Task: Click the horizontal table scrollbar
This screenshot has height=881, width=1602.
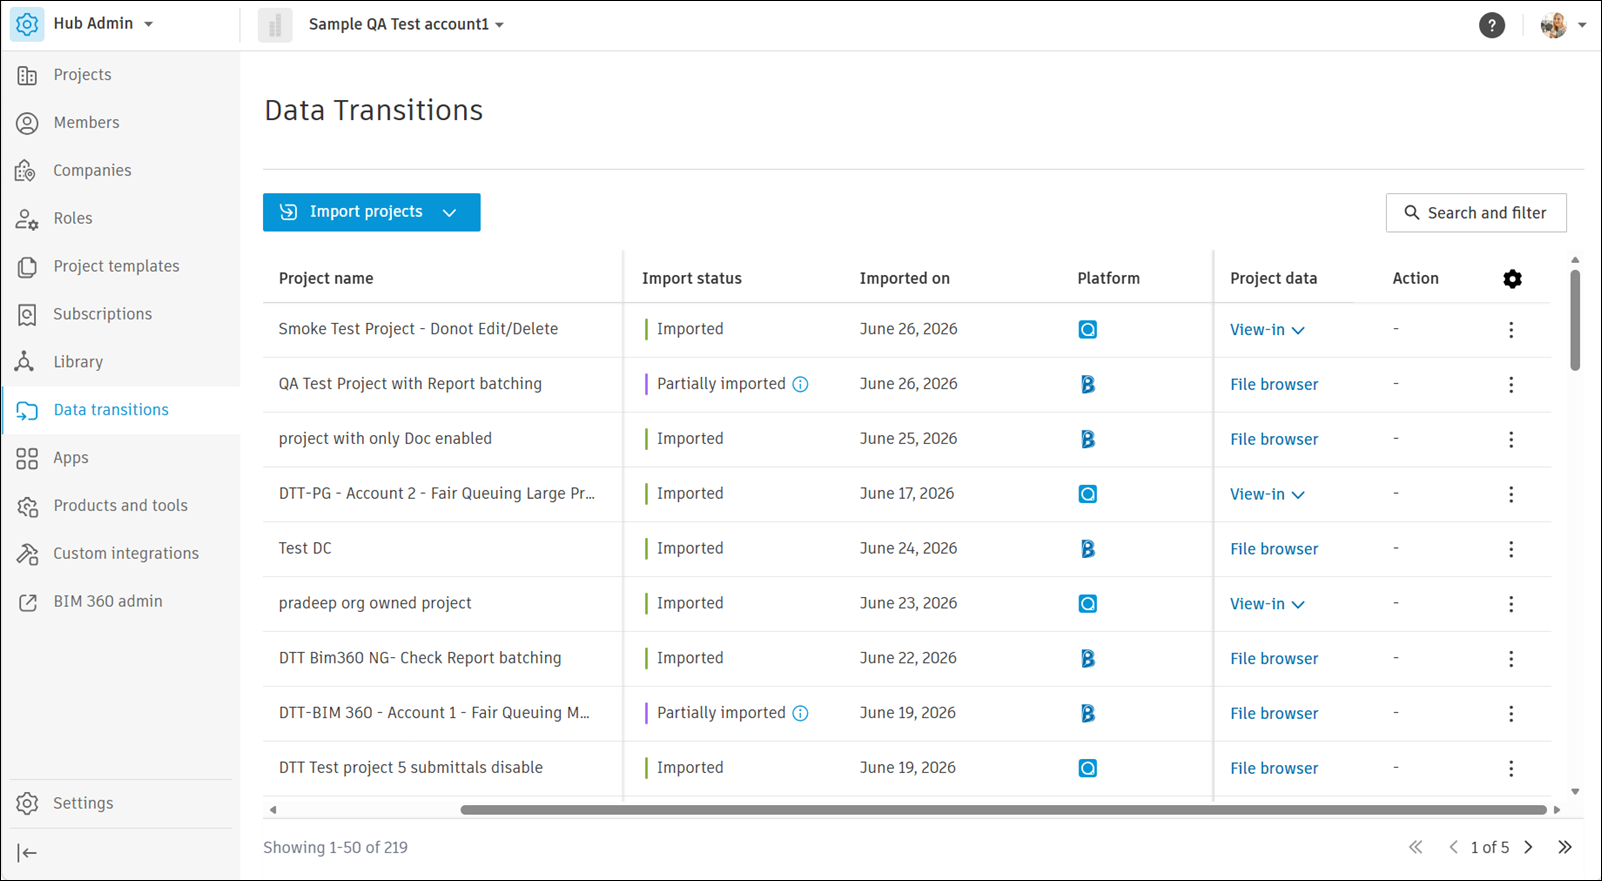Action: [x=1003, y=810]
